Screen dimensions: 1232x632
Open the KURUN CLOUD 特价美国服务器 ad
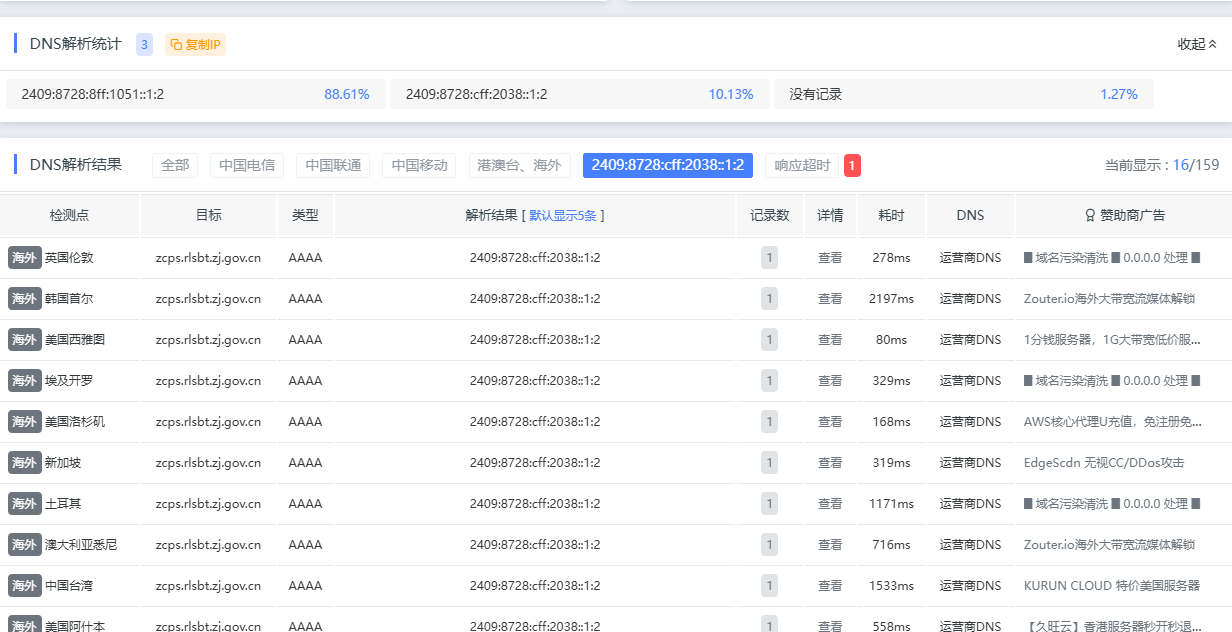tap(1112, 586)
